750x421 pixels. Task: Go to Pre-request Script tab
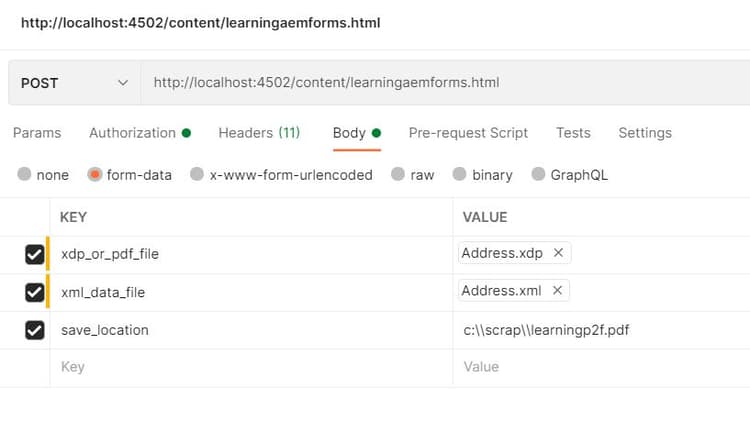coord(468,133)
